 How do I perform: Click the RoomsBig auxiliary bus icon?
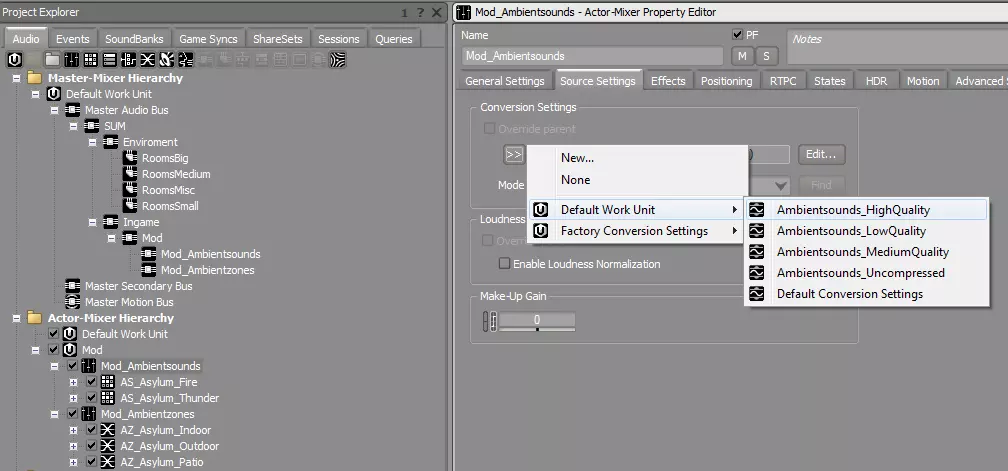[130, 158]
